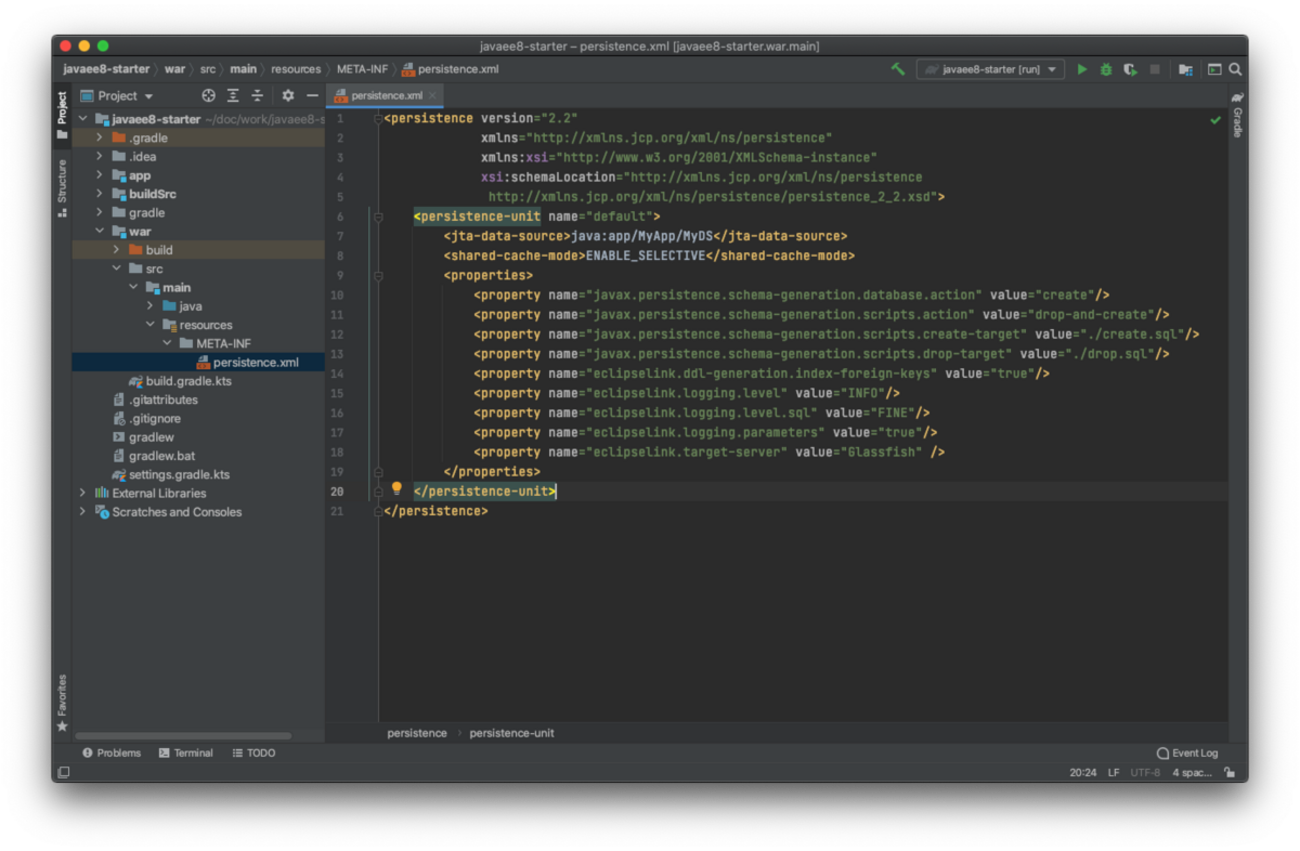This screenshot has height=851, width=1300.
Task: Toggle the read-only lock icon in status bar
Action: coord(1229,773)
